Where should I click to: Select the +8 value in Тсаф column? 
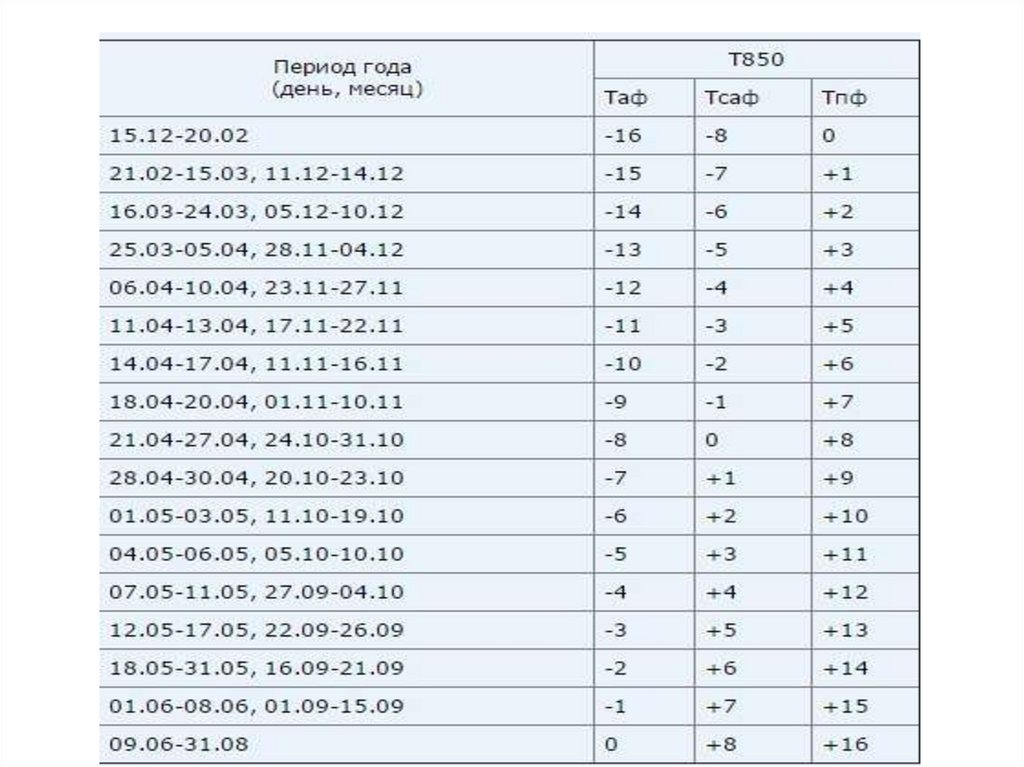[721, 744]
